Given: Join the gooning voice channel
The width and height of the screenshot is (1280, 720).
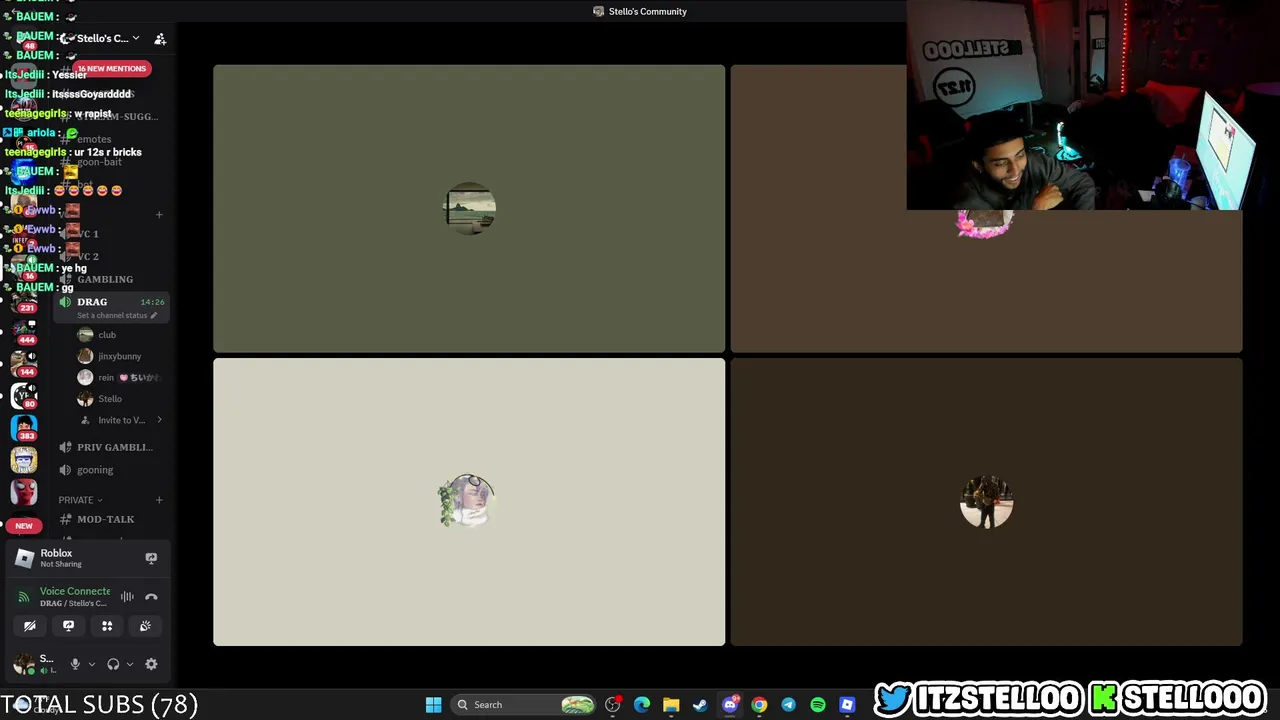Looking at the screenshot, I should (95, 470).
